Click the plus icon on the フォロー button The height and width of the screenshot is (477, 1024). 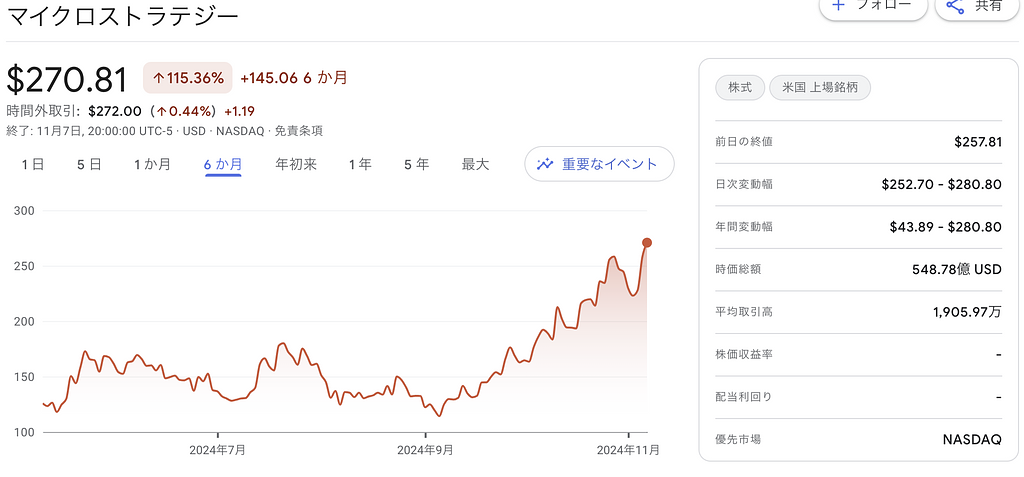click(x=838, y=5)
